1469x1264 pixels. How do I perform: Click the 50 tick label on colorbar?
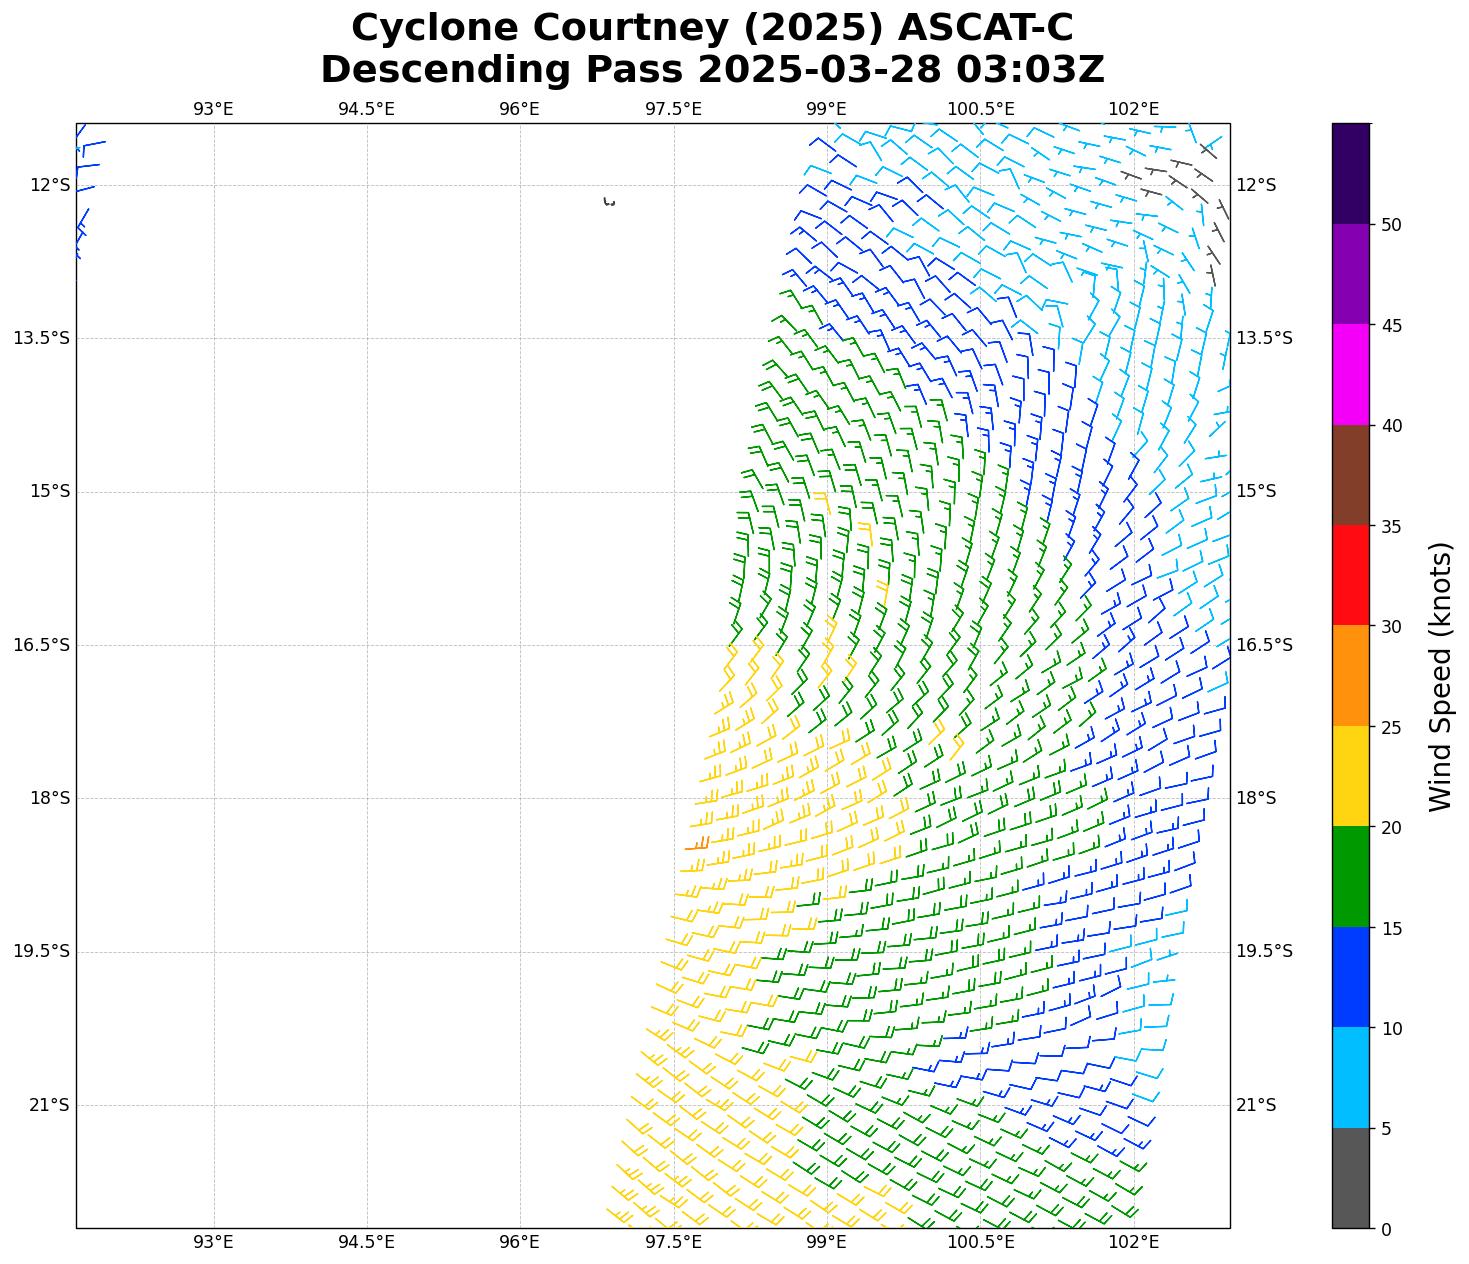click(x=1390, y=225)
